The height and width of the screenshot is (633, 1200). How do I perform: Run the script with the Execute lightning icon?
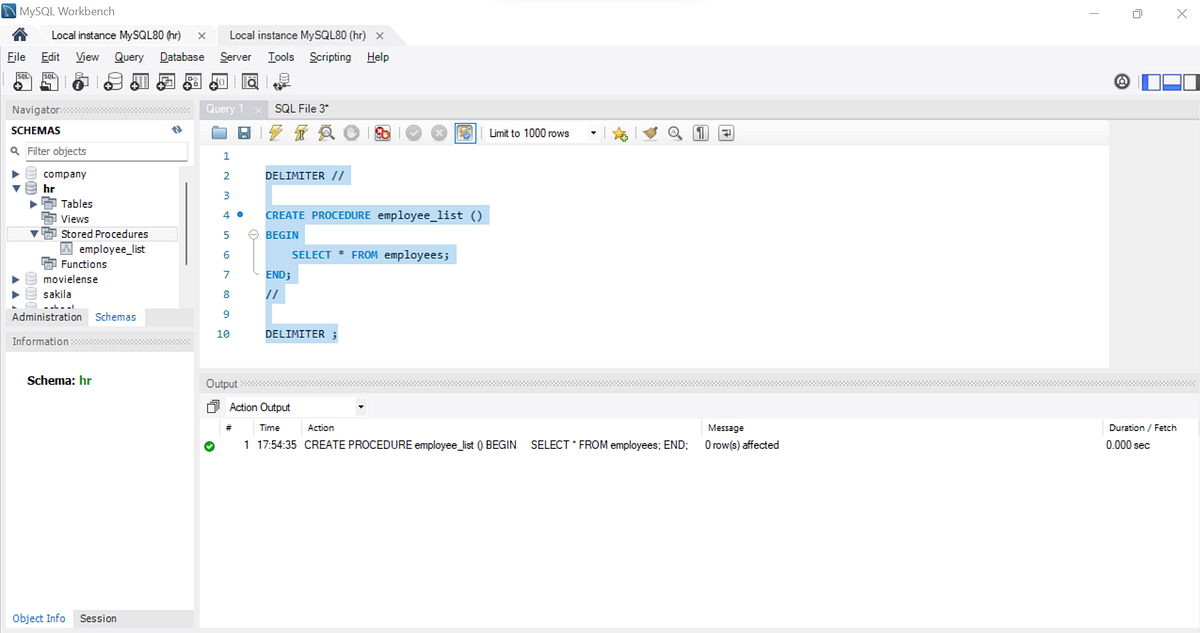click(276, 132)
